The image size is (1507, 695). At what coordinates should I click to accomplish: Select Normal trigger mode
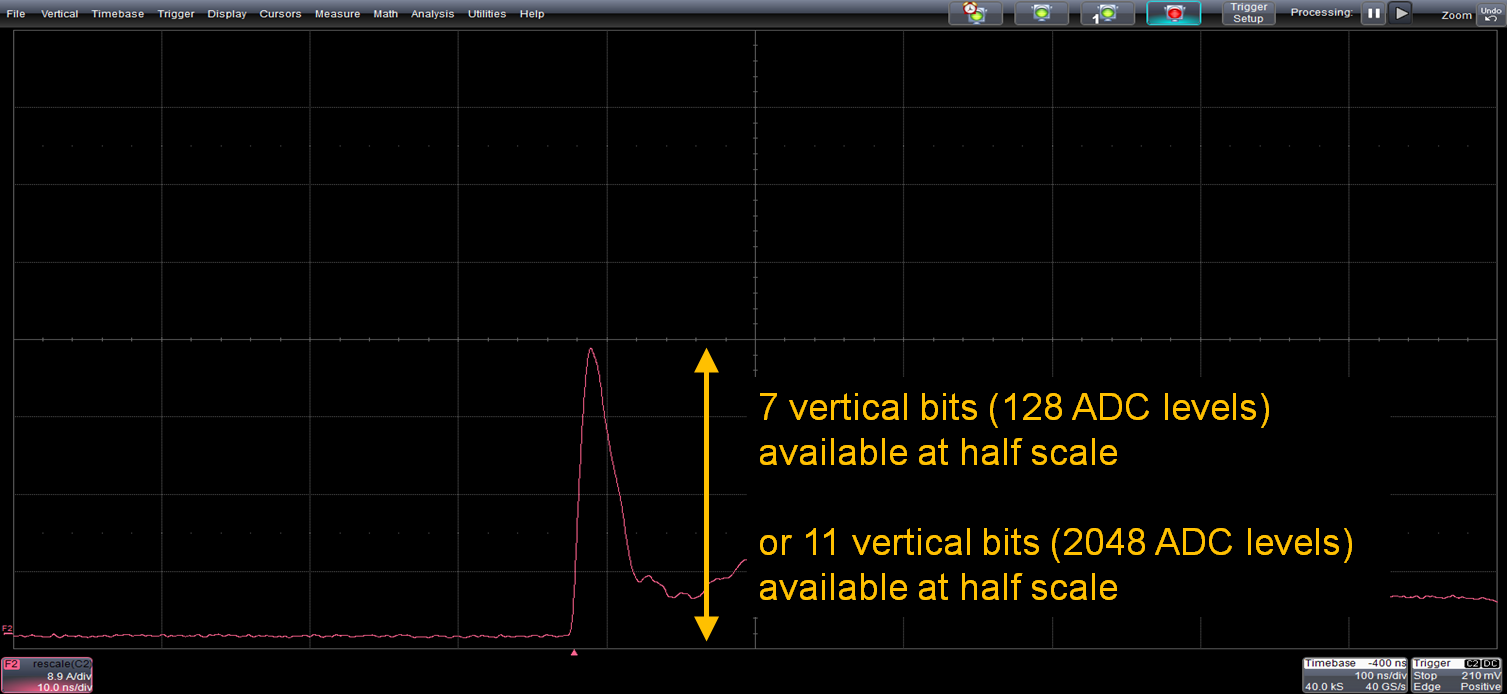click(1041, 13)
